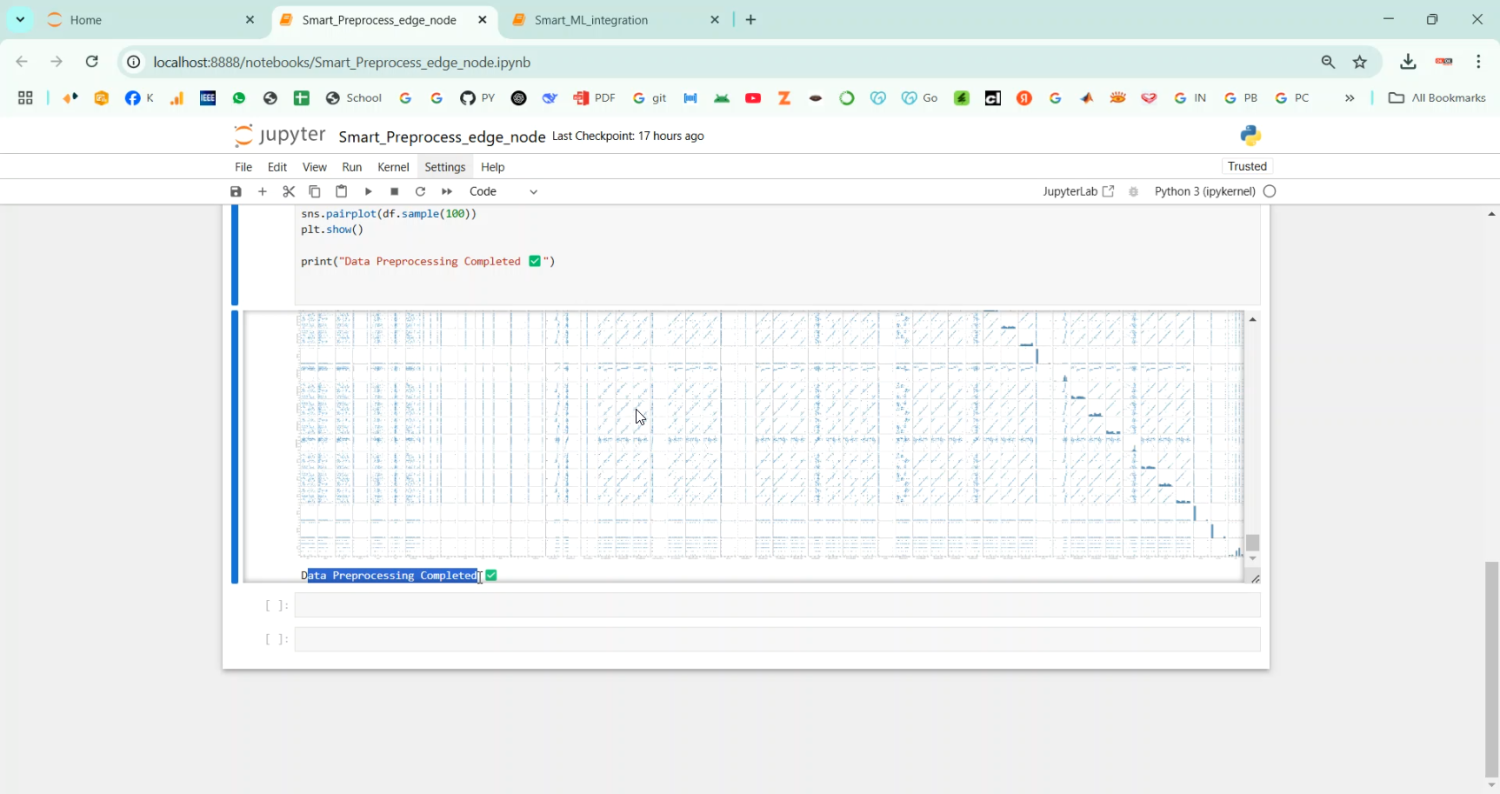
Task: Bookmark this page with the star icon
Action: tap(1359, 62)
